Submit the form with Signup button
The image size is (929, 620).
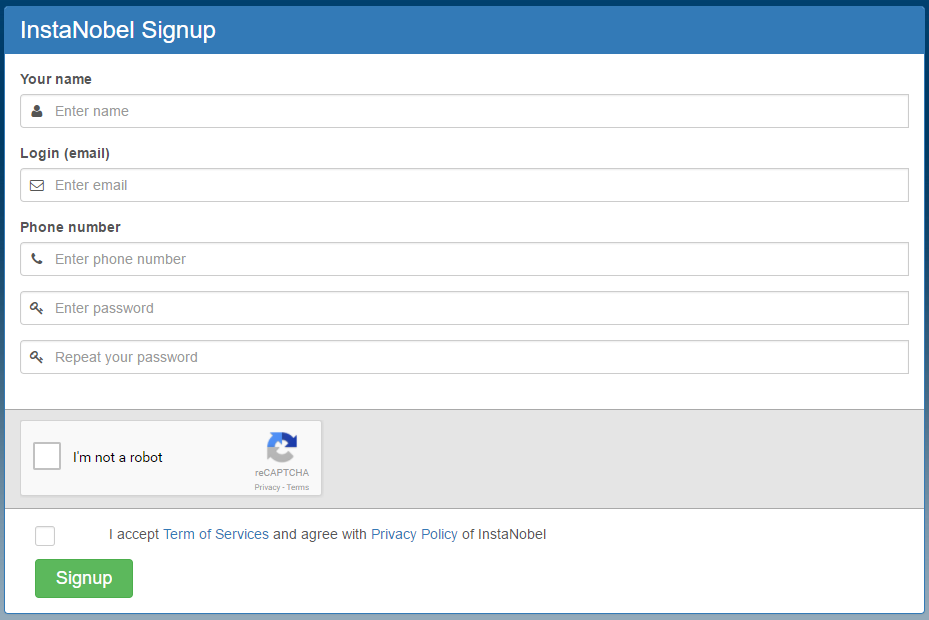pyautogui.click(x=84, y=579)
